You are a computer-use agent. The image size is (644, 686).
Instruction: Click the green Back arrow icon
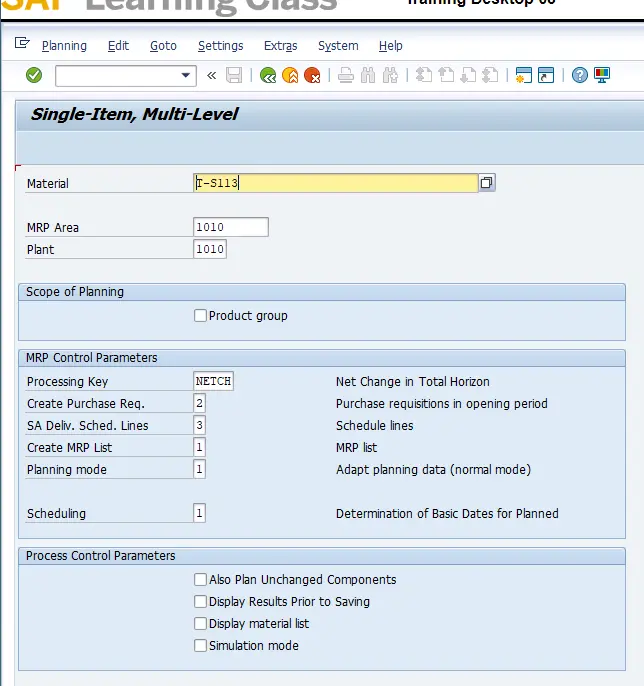(268, 75)
